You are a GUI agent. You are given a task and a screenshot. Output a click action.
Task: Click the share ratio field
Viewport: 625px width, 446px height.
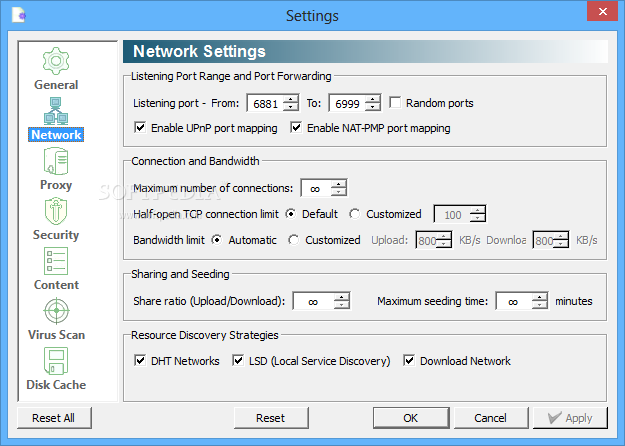(314, 301)
